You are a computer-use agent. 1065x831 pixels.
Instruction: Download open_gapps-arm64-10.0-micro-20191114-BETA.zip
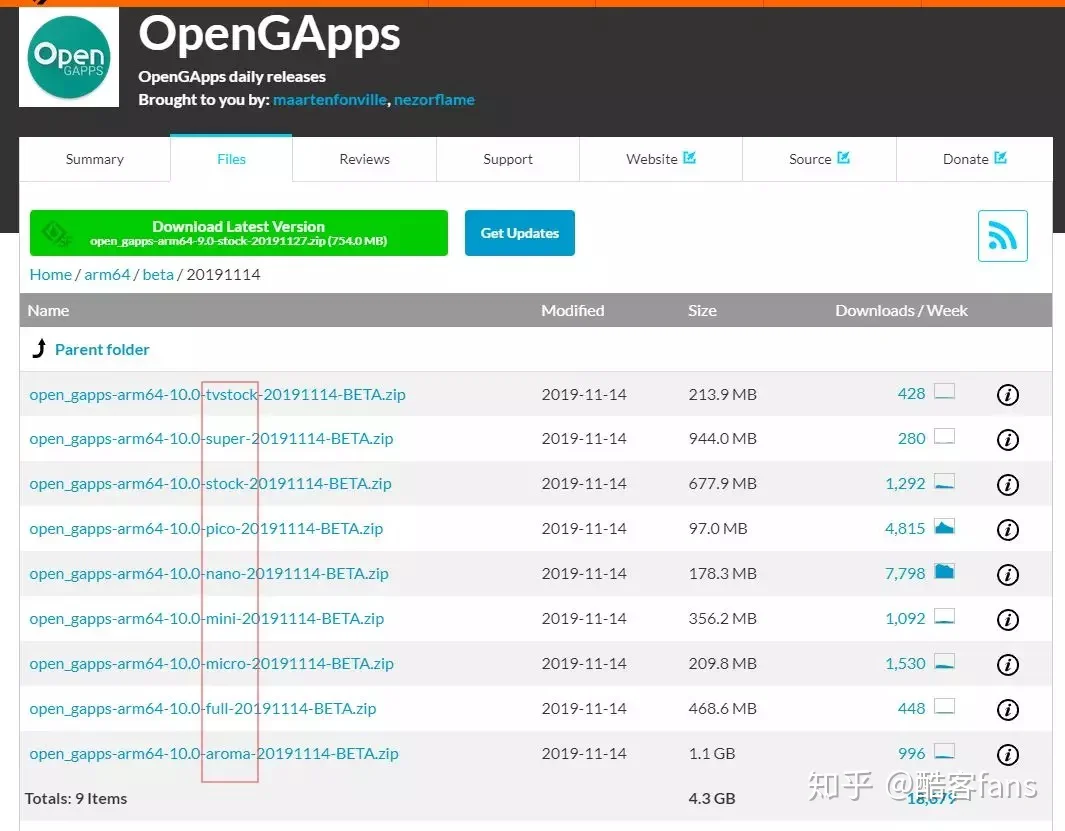coord(211,663)
